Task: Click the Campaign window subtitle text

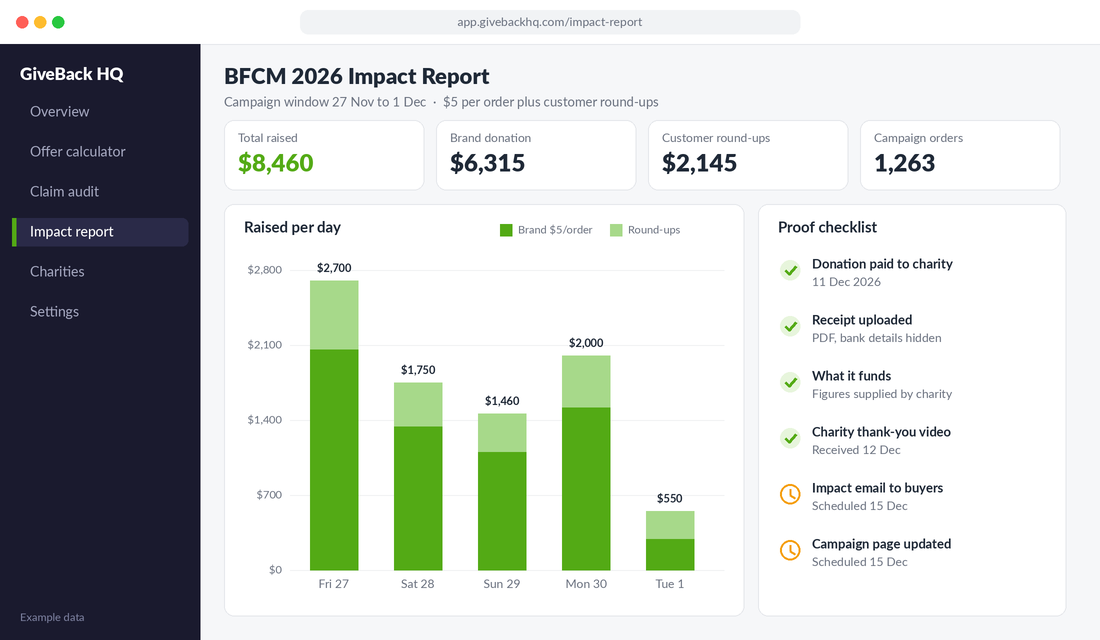Action: pyautogui.click(x=441, y=102)
